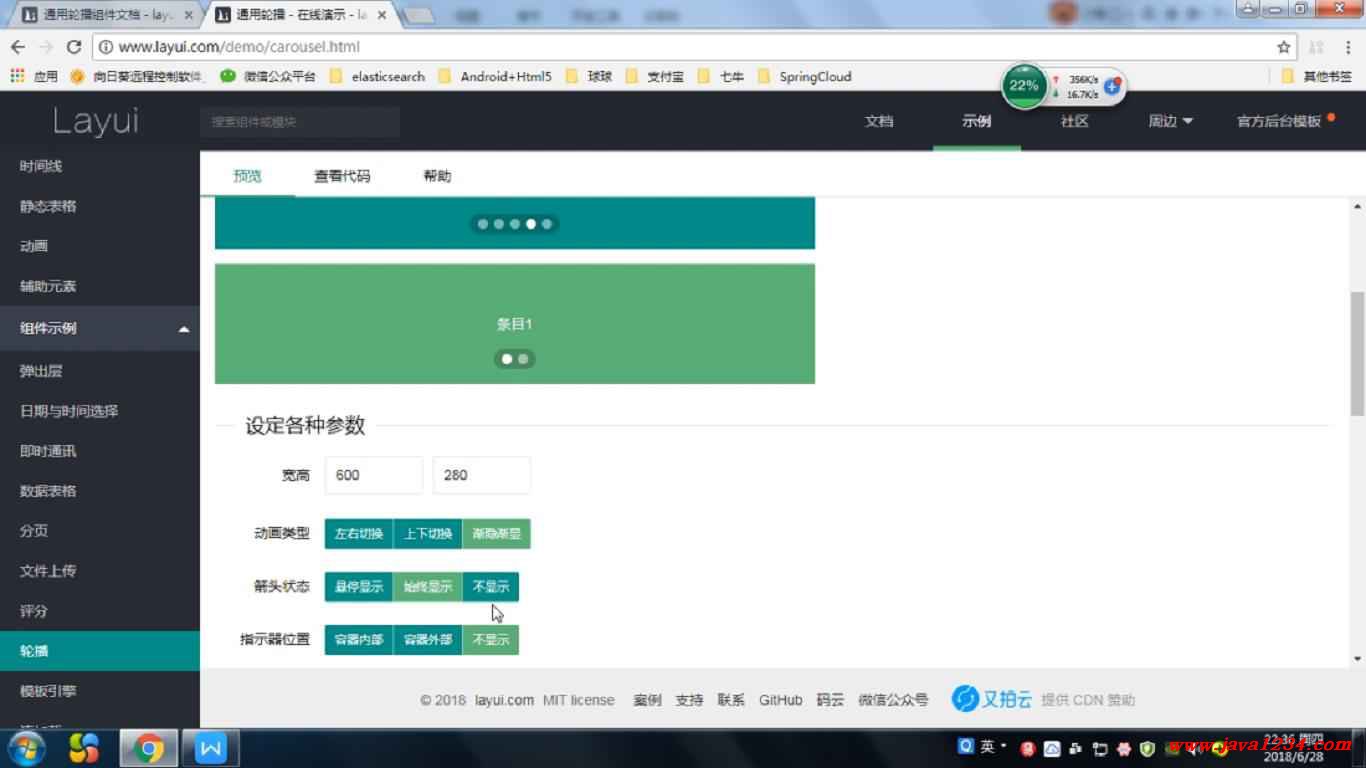Edit the height field showing 280
The height and width of the screenshot is (768, 1366).
click(x=482, y=475)
